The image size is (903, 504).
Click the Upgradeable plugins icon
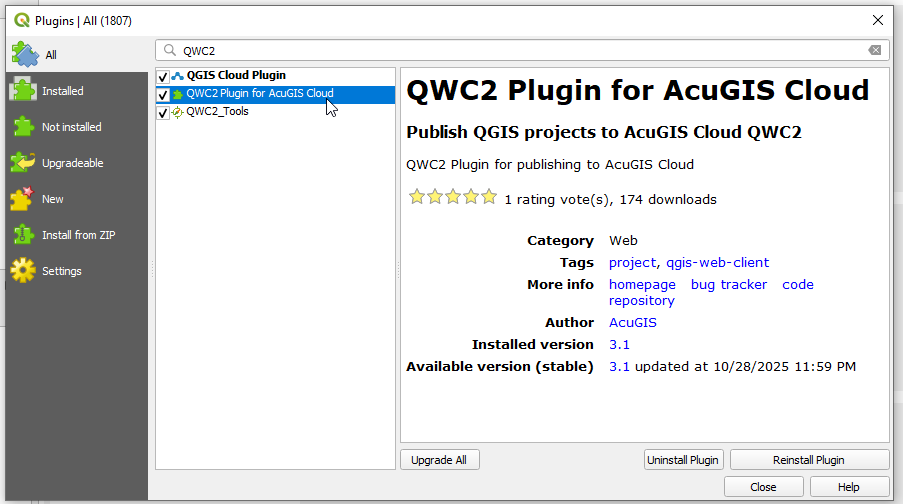pos(23,163)
